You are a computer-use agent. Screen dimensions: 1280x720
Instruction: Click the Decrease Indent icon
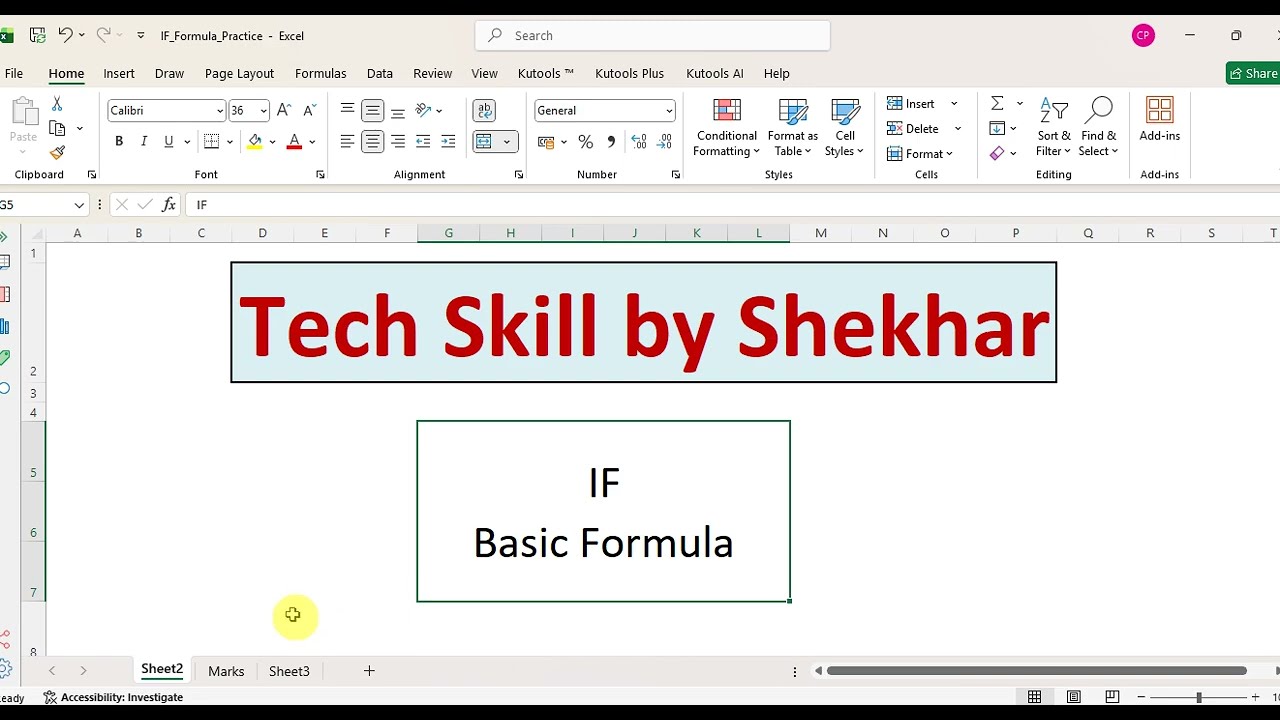(423, 142)
